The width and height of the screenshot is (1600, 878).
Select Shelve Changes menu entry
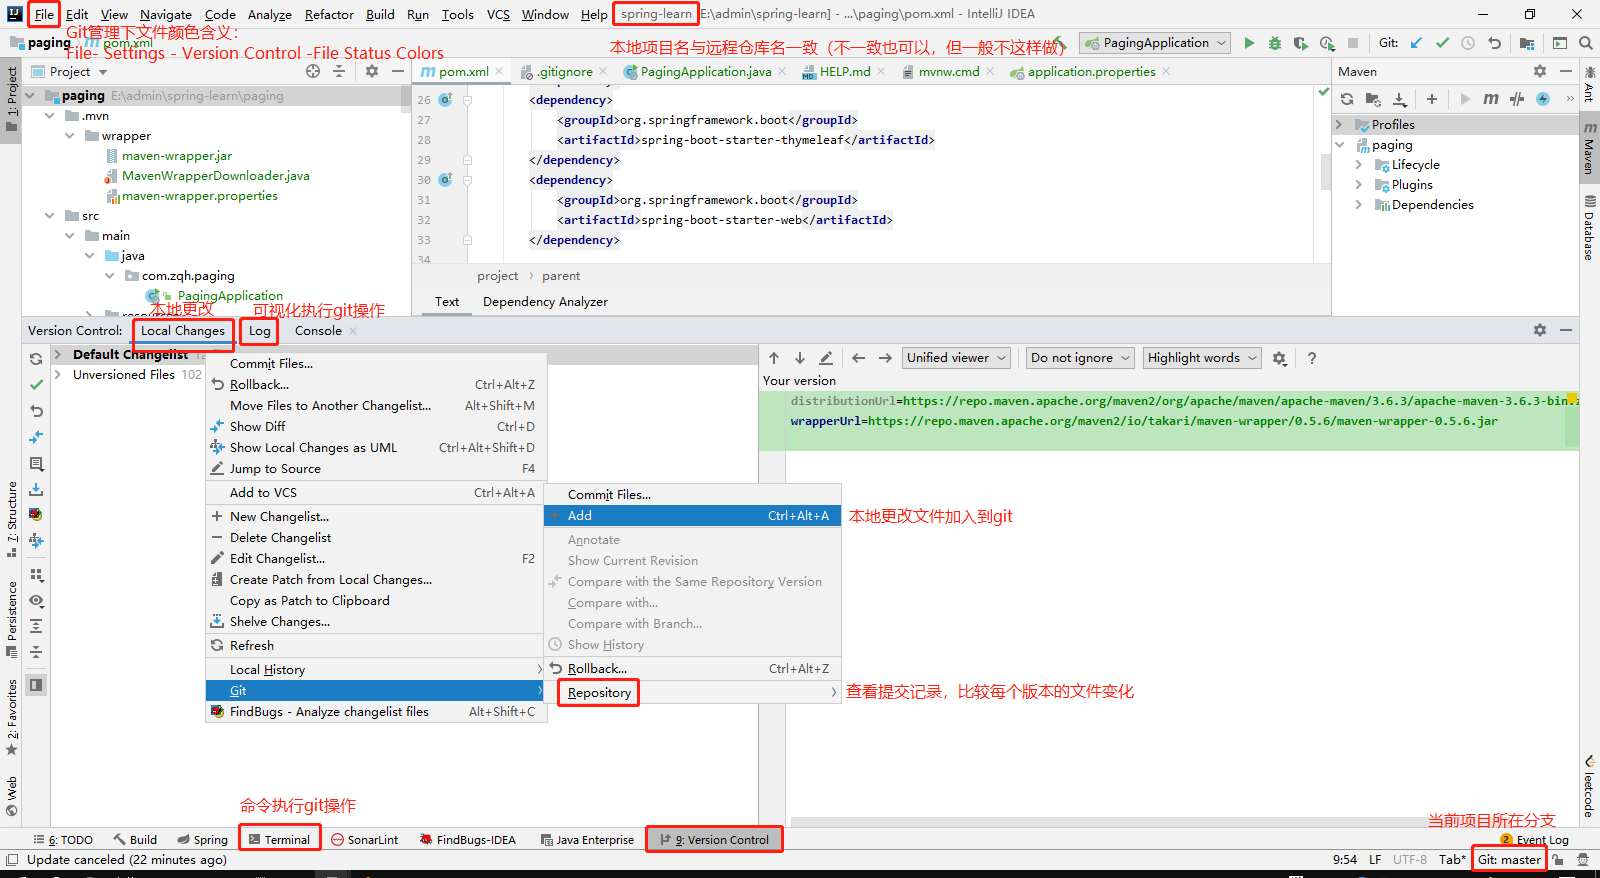(x=376, y=622)
